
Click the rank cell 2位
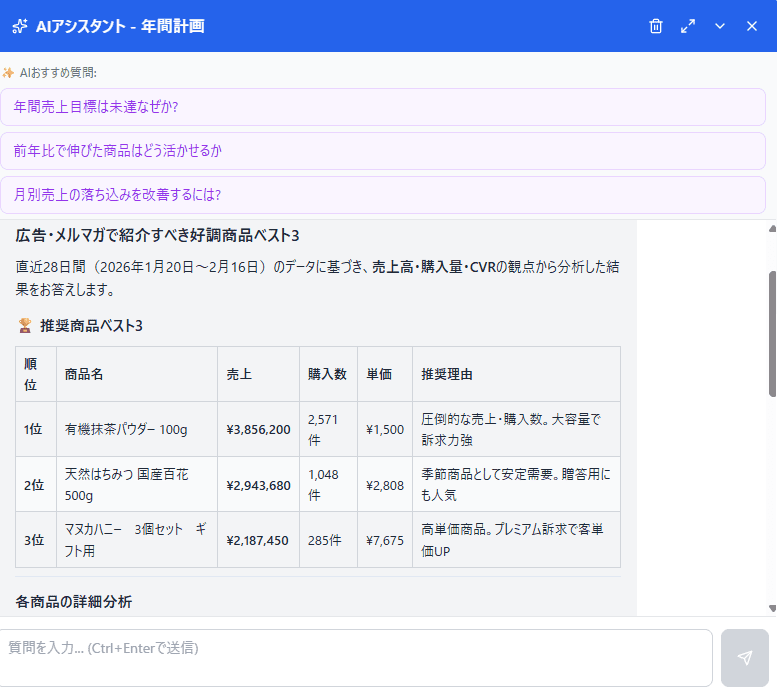point(34,485)
